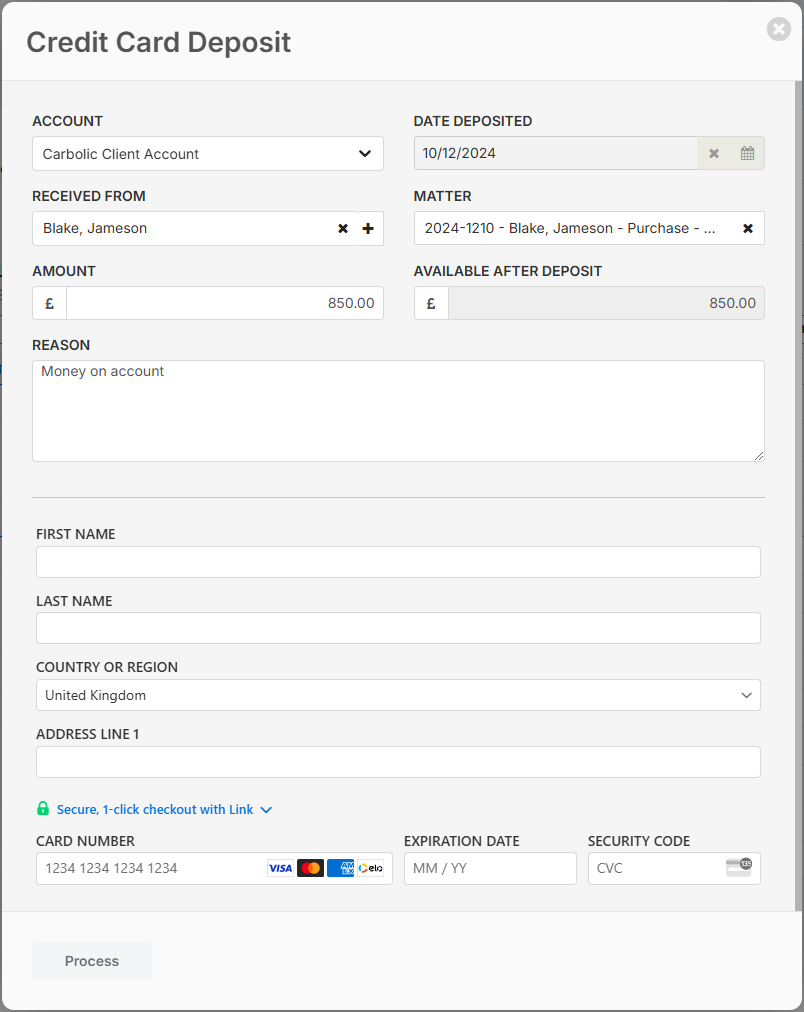The image size is (804, 1012).
Task: Remove the selected Matter
Action: pyautogui.click(x=747, y=229)
